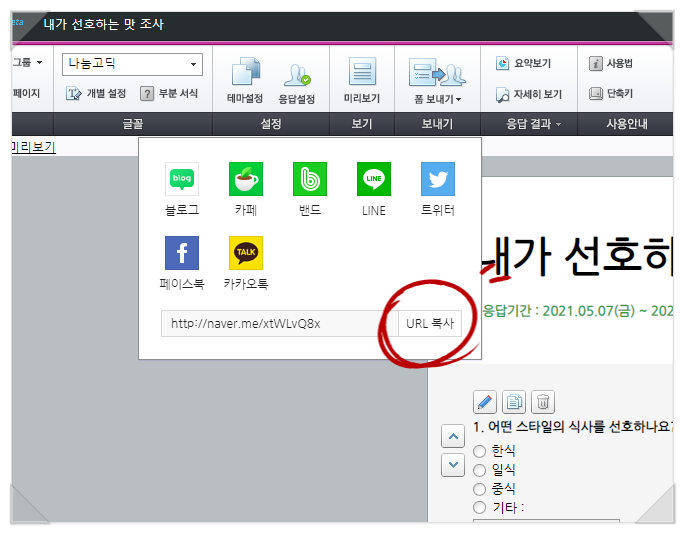
Task: Open 자세히 보기 detailed view
Action: point(529,94)
